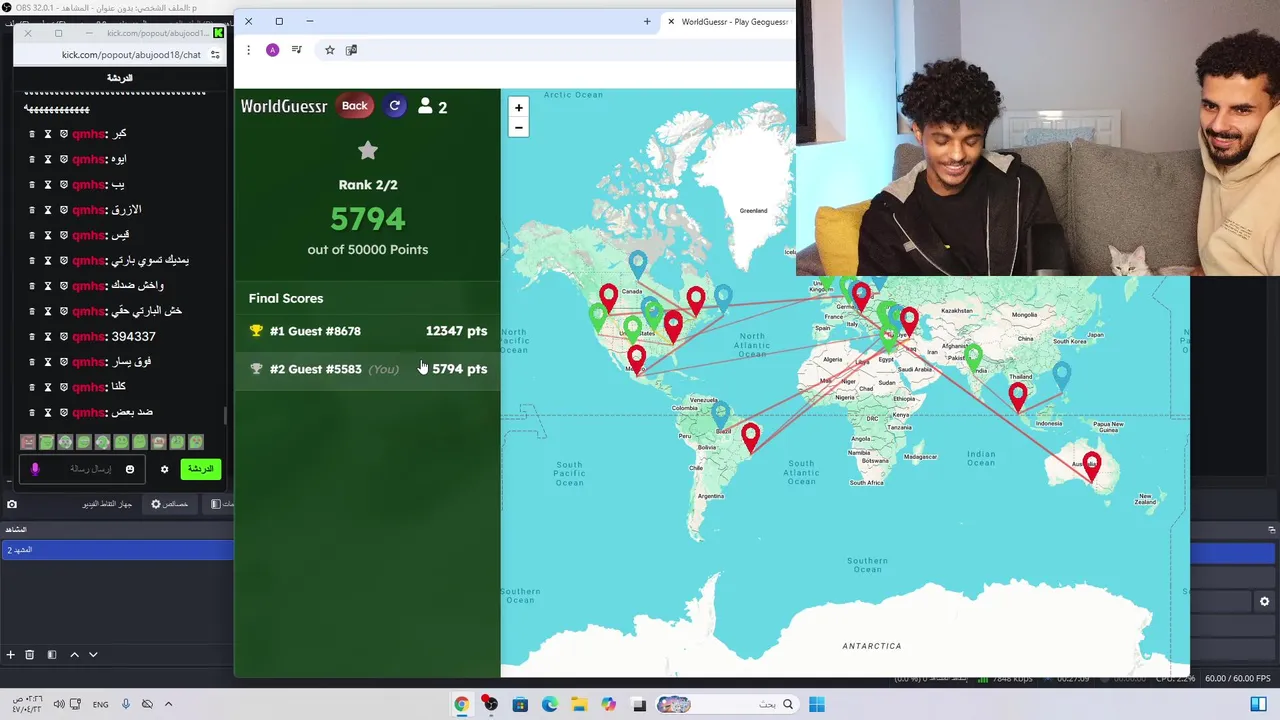Click the red pin on Brazil

point(750,438)
